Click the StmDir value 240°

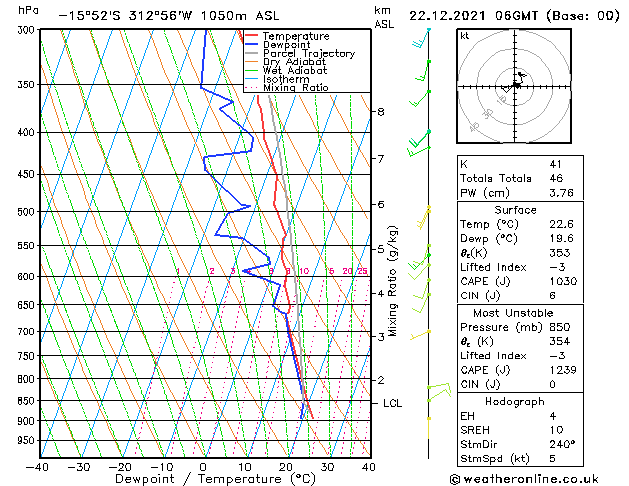coord(562,444)
